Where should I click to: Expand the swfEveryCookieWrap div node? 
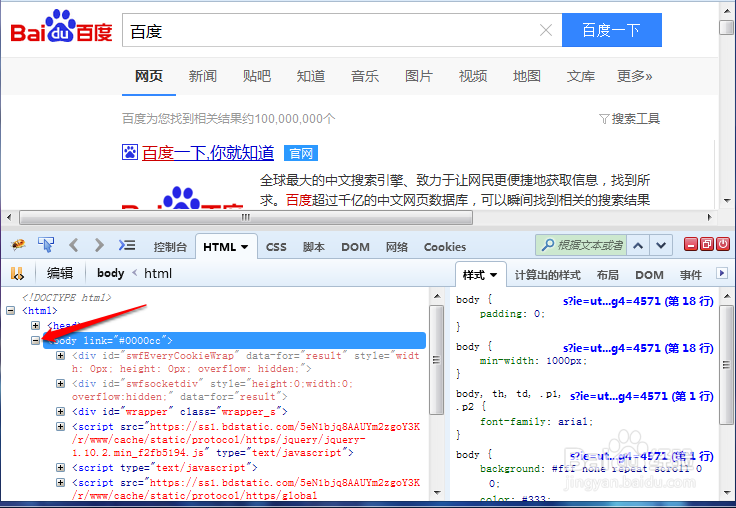point(61,355)
